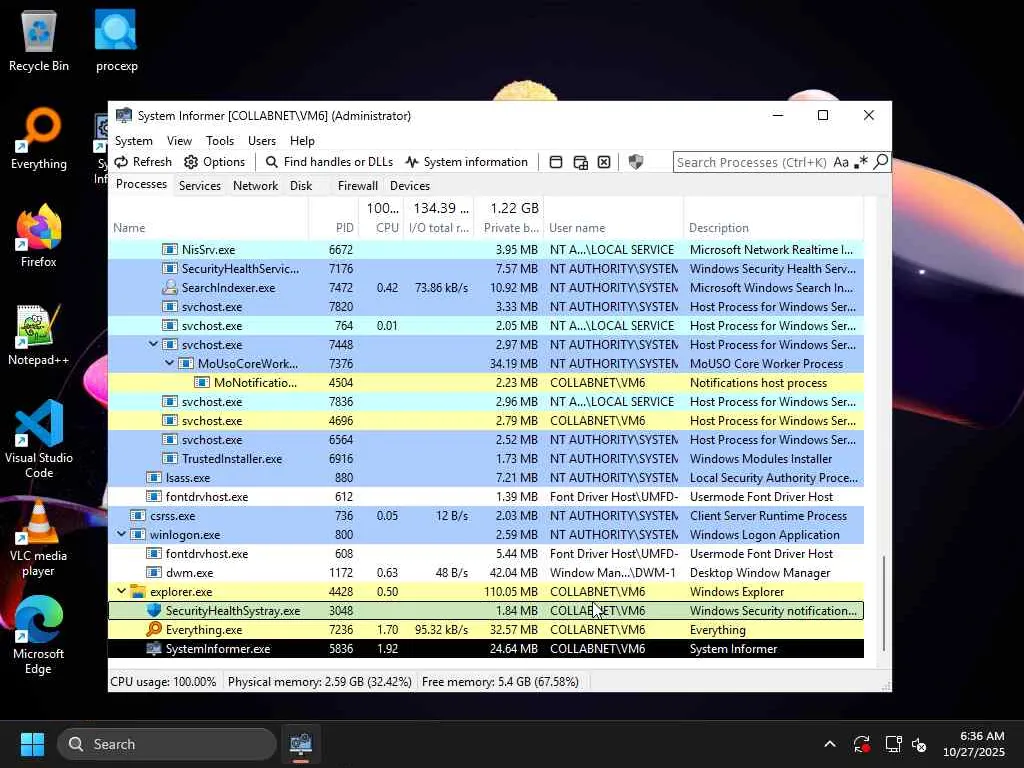Click the Refresh toolbar button
The height and width of the screenshot is (768, 1024).
[x=143, y=162]
